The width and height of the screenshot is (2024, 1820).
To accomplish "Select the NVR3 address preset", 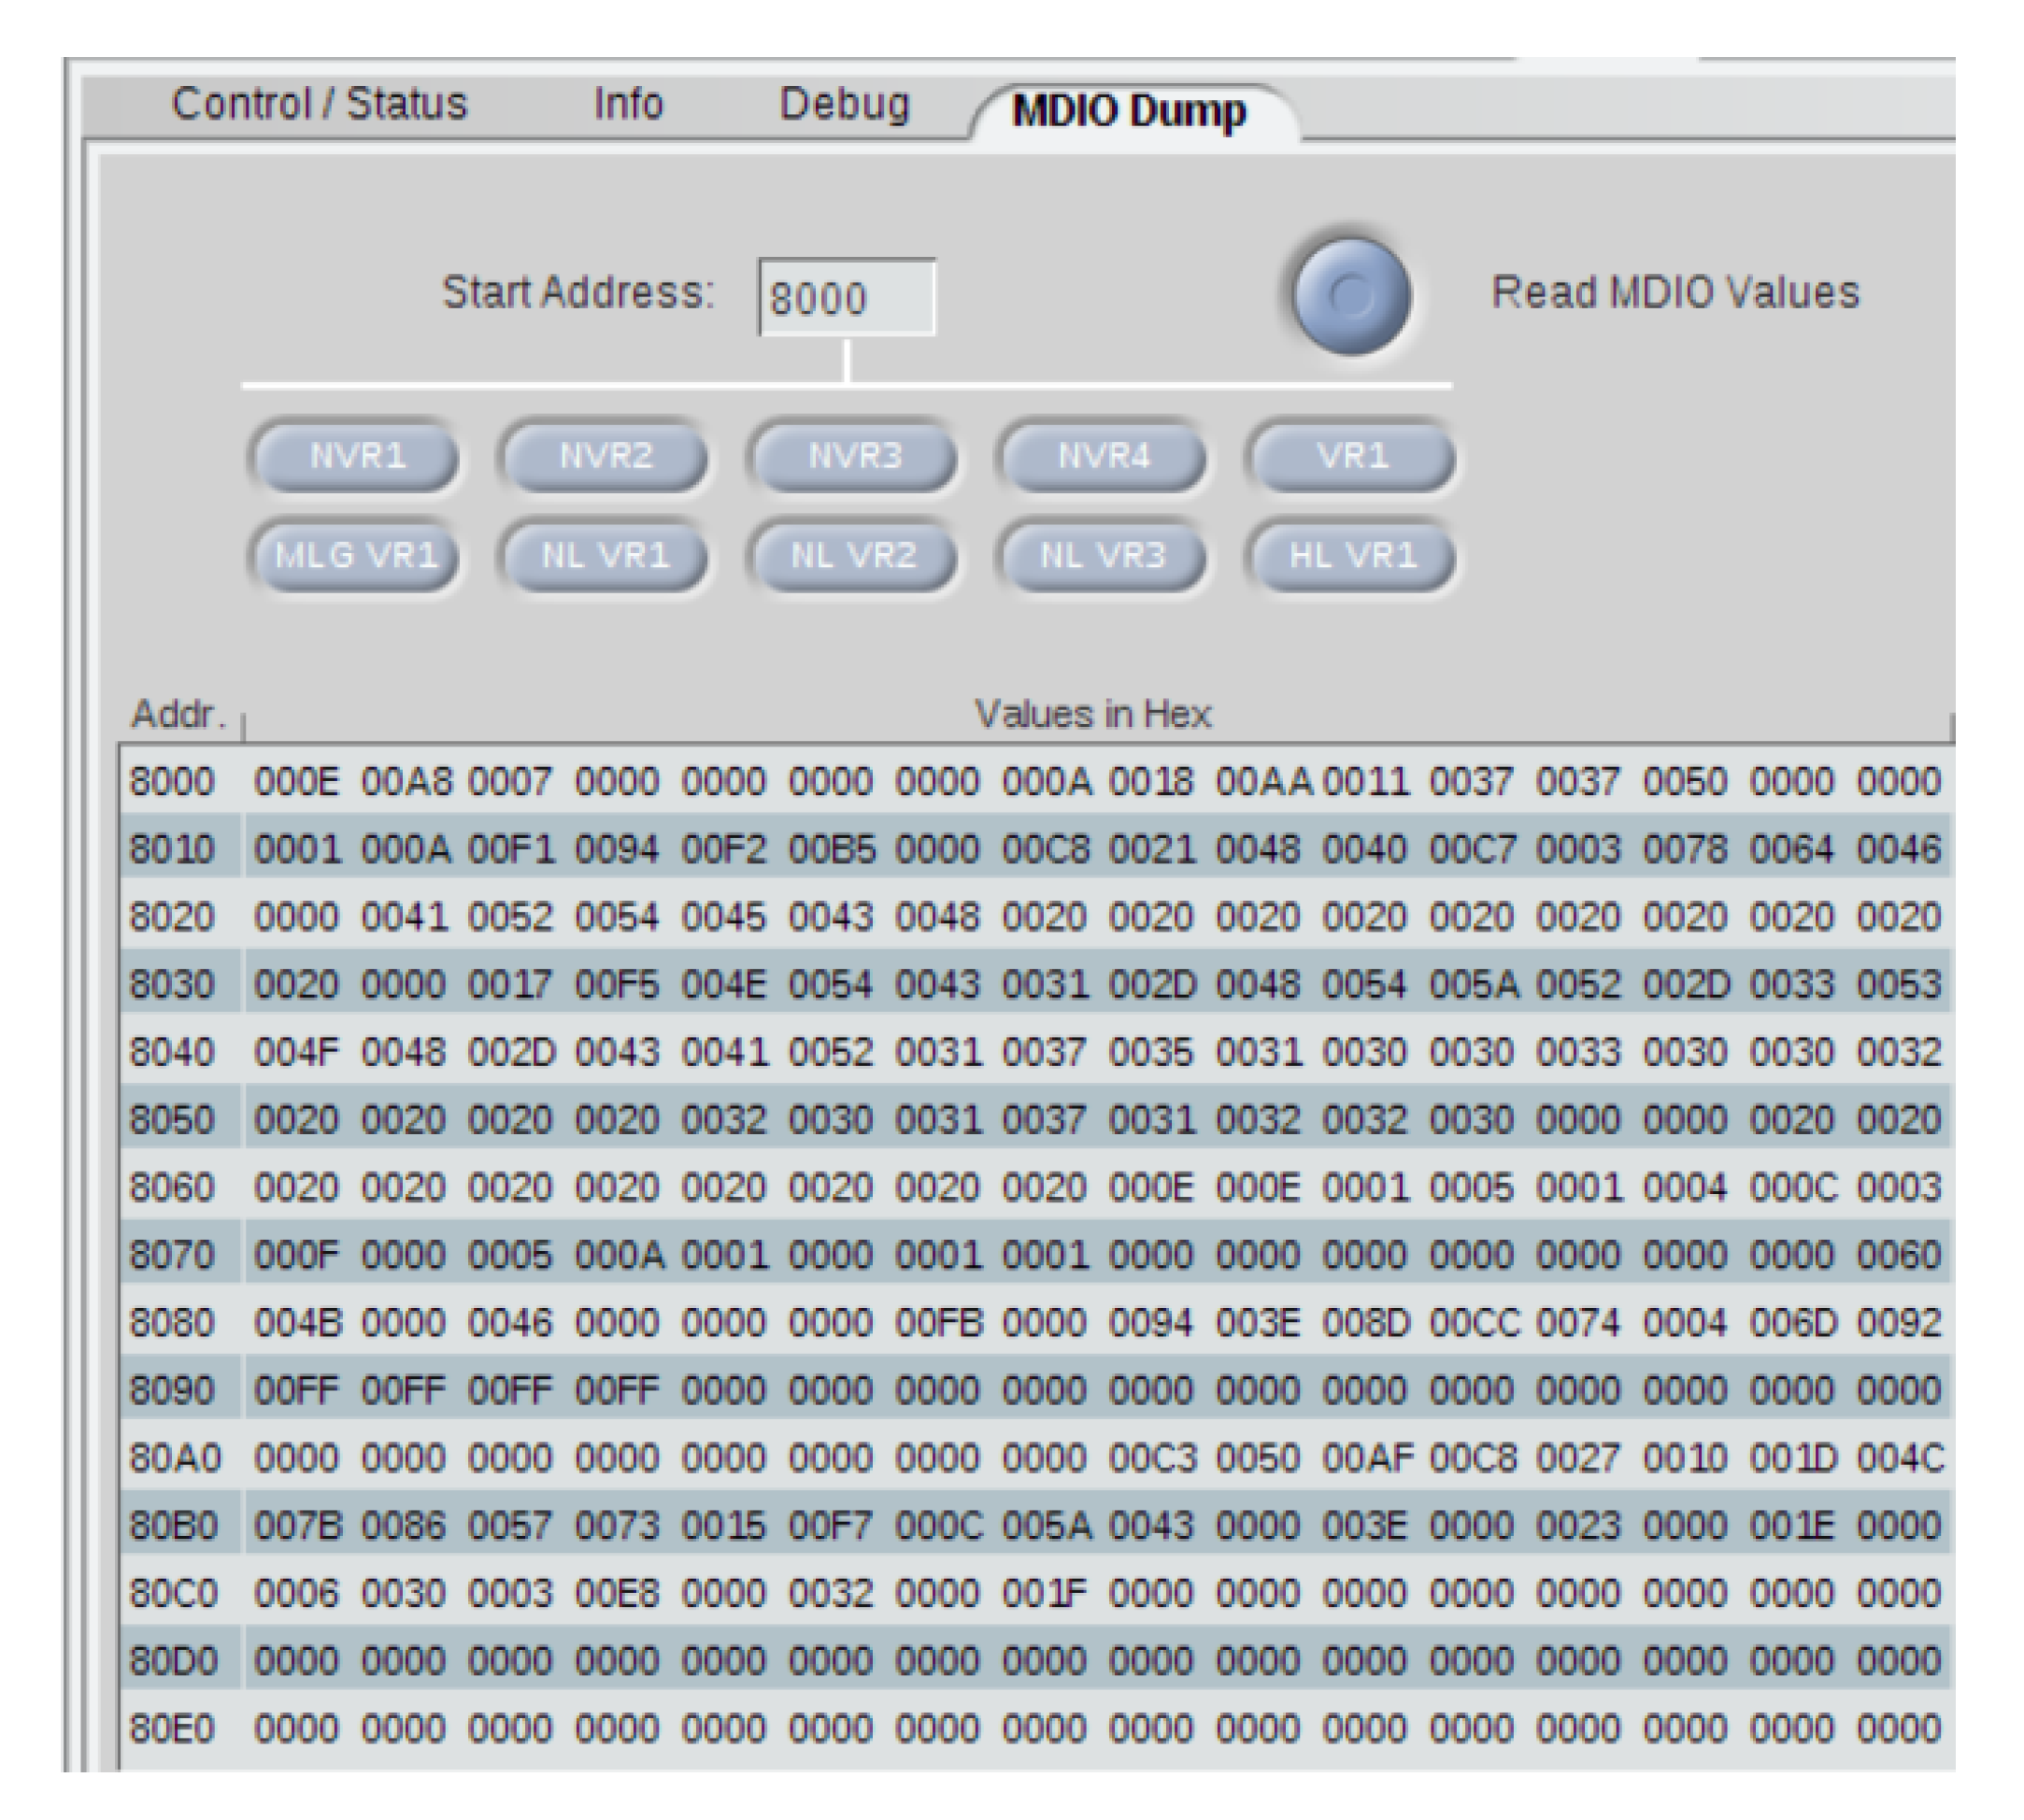I will [854, 456].
